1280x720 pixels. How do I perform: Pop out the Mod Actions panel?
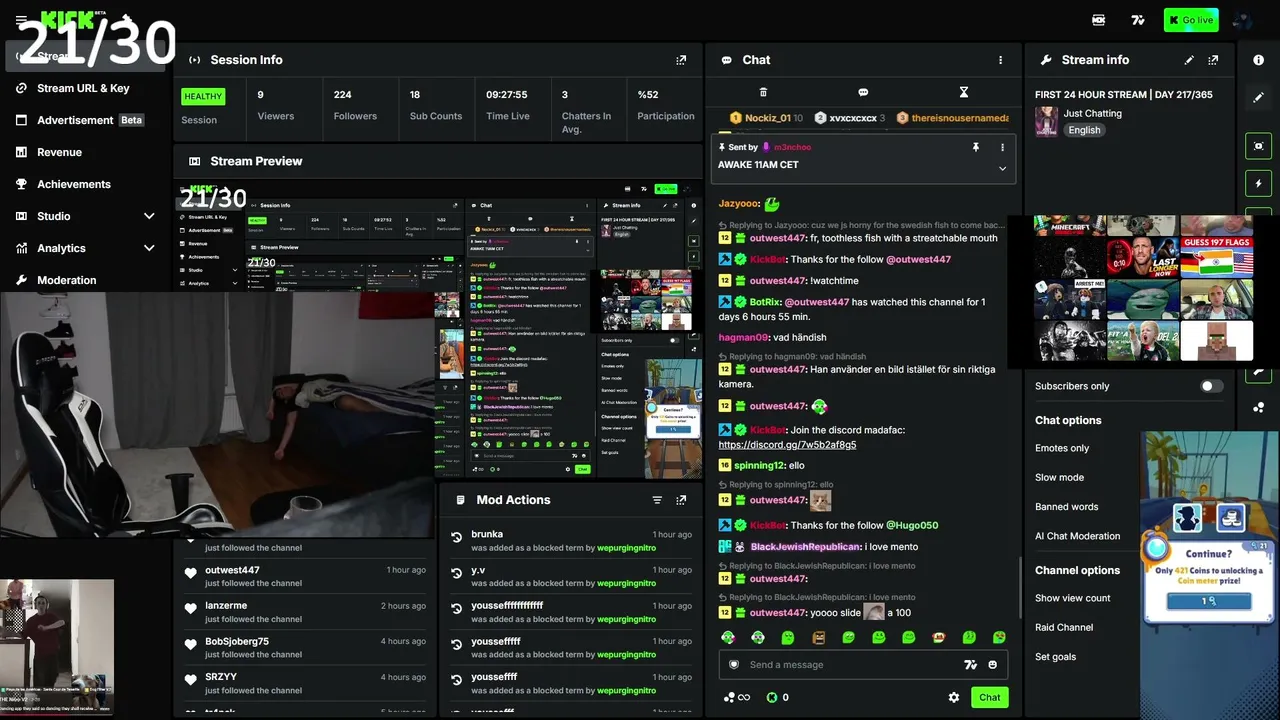point(681,500)
